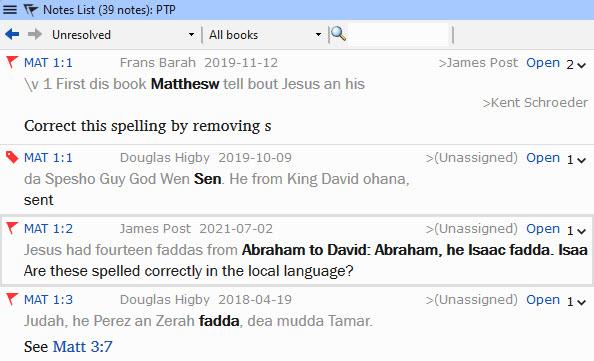Expand the chevron on the MAT 1:3 note
Image resolution: width=594 pixels, height=361 pixels.
[x=581, y=303]
